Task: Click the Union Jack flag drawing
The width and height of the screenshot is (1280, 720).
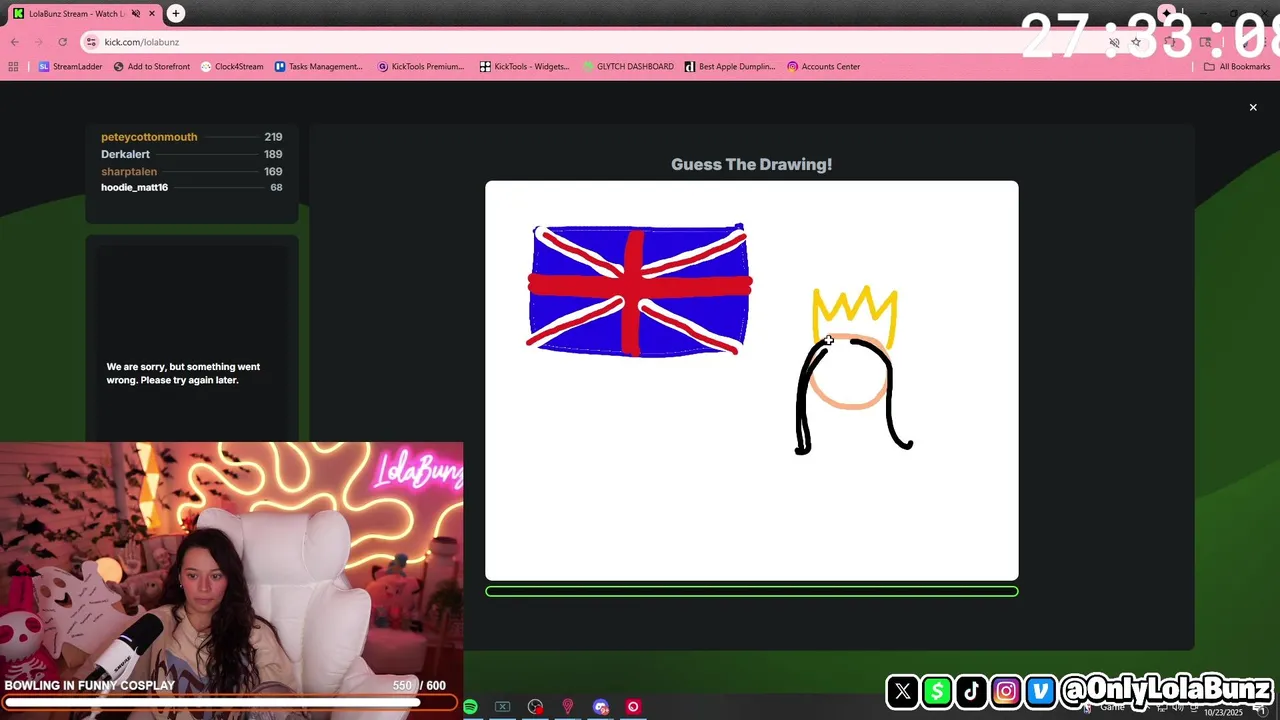Action: (639, 290)
